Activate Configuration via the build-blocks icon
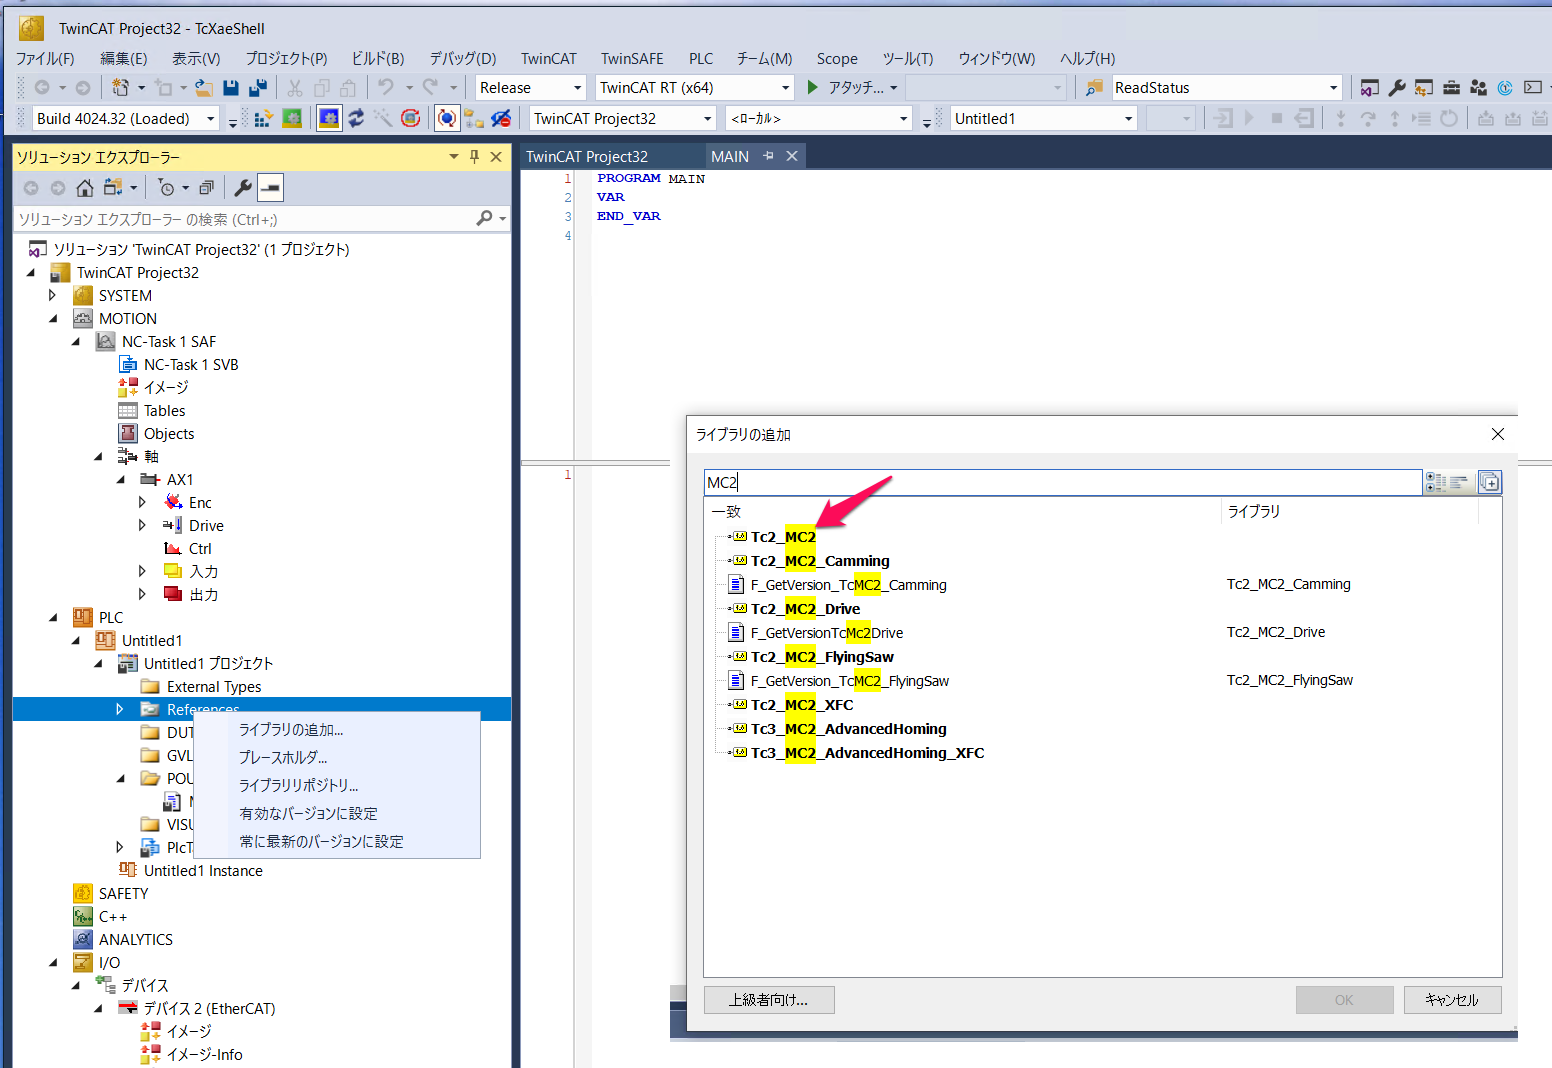1552x1068 pixels. coord(263,119)
